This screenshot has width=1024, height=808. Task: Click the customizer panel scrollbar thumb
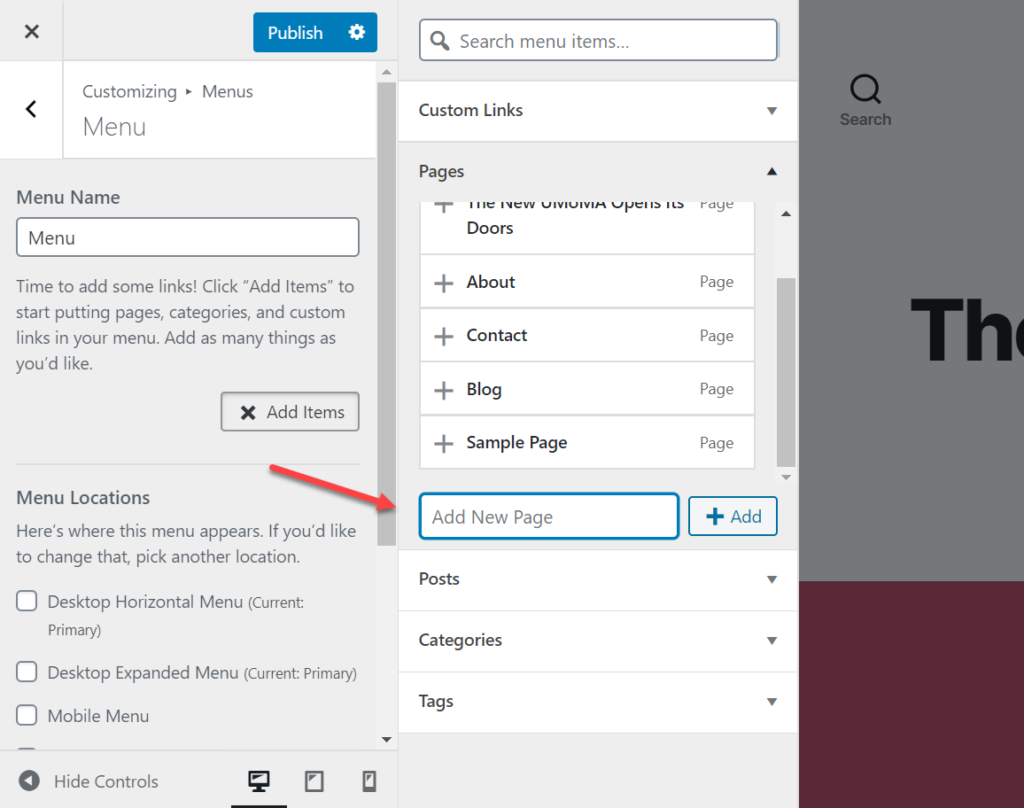pyautogui.click(x=387, y=314)
